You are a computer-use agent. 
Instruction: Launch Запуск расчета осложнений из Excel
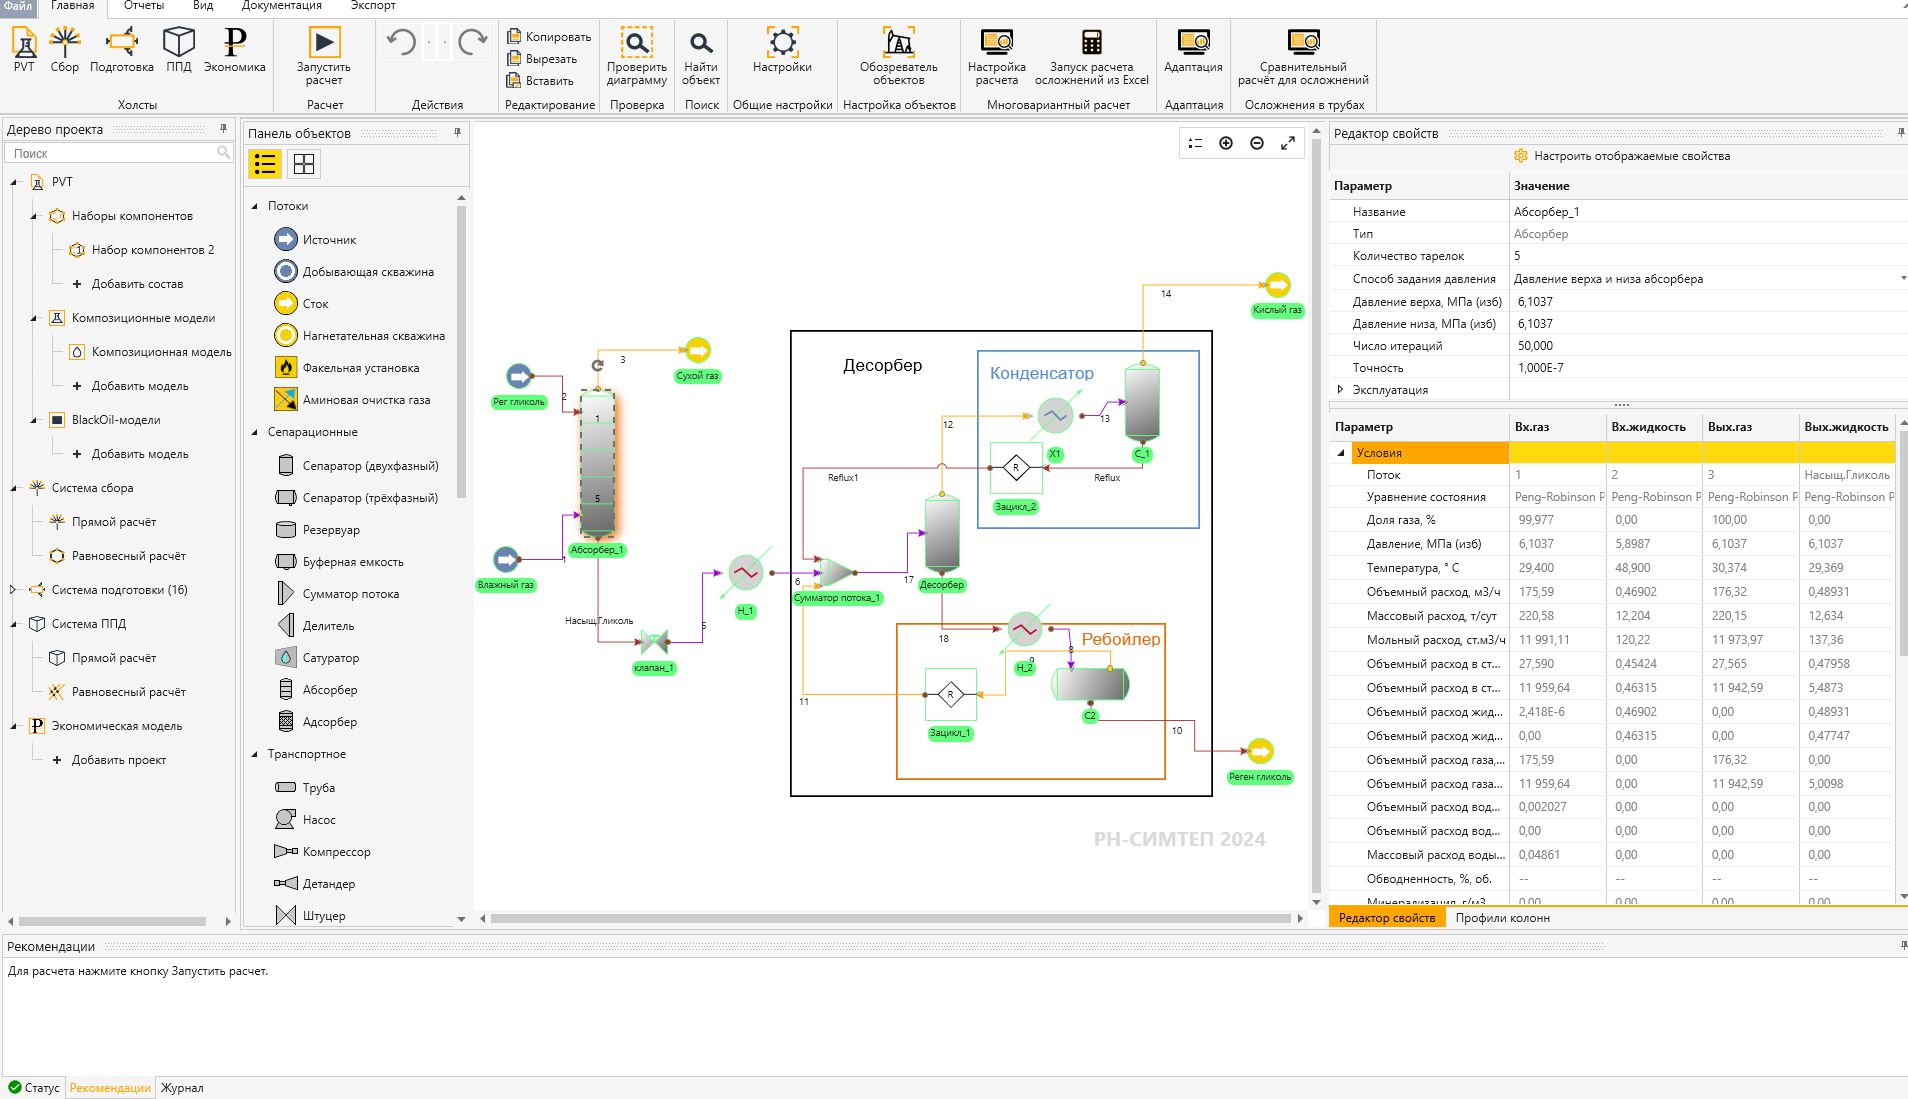pos(1092,56)
